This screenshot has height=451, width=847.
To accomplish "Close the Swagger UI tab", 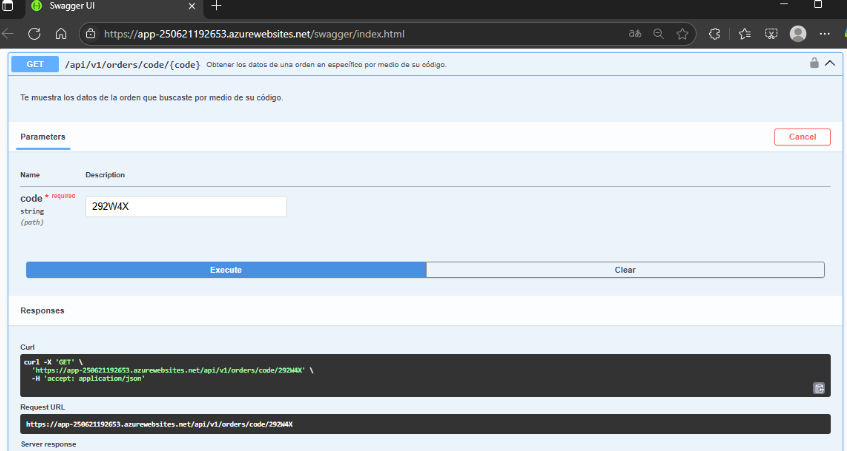I will 192,6.
